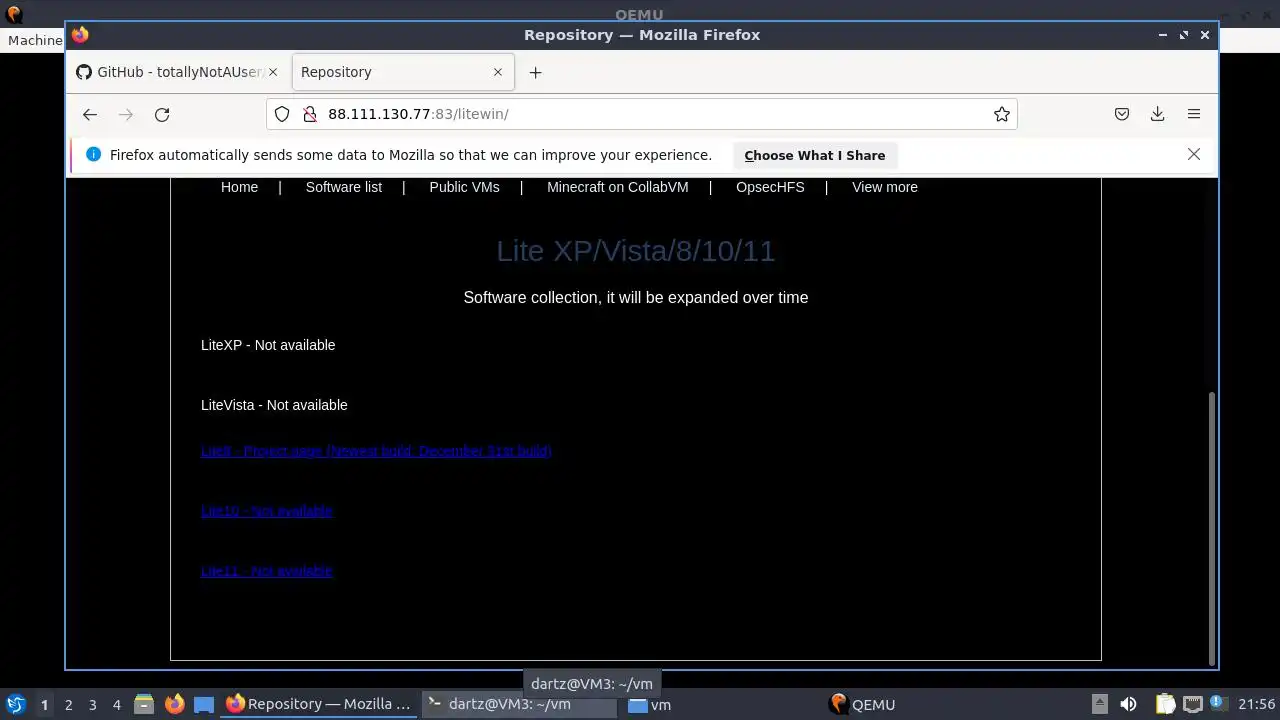Open the clipboard manager tray icon
The height and width of the screenshot is (720, 1280).
[x=1165, y=704]
